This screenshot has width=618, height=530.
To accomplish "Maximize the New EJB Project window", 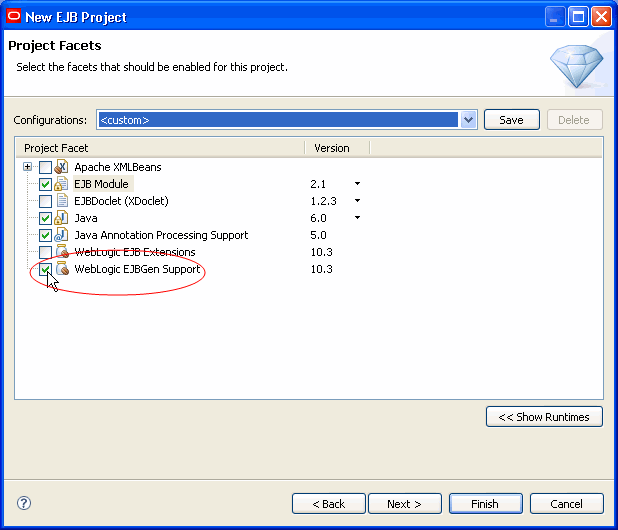I will click(578, 17).
